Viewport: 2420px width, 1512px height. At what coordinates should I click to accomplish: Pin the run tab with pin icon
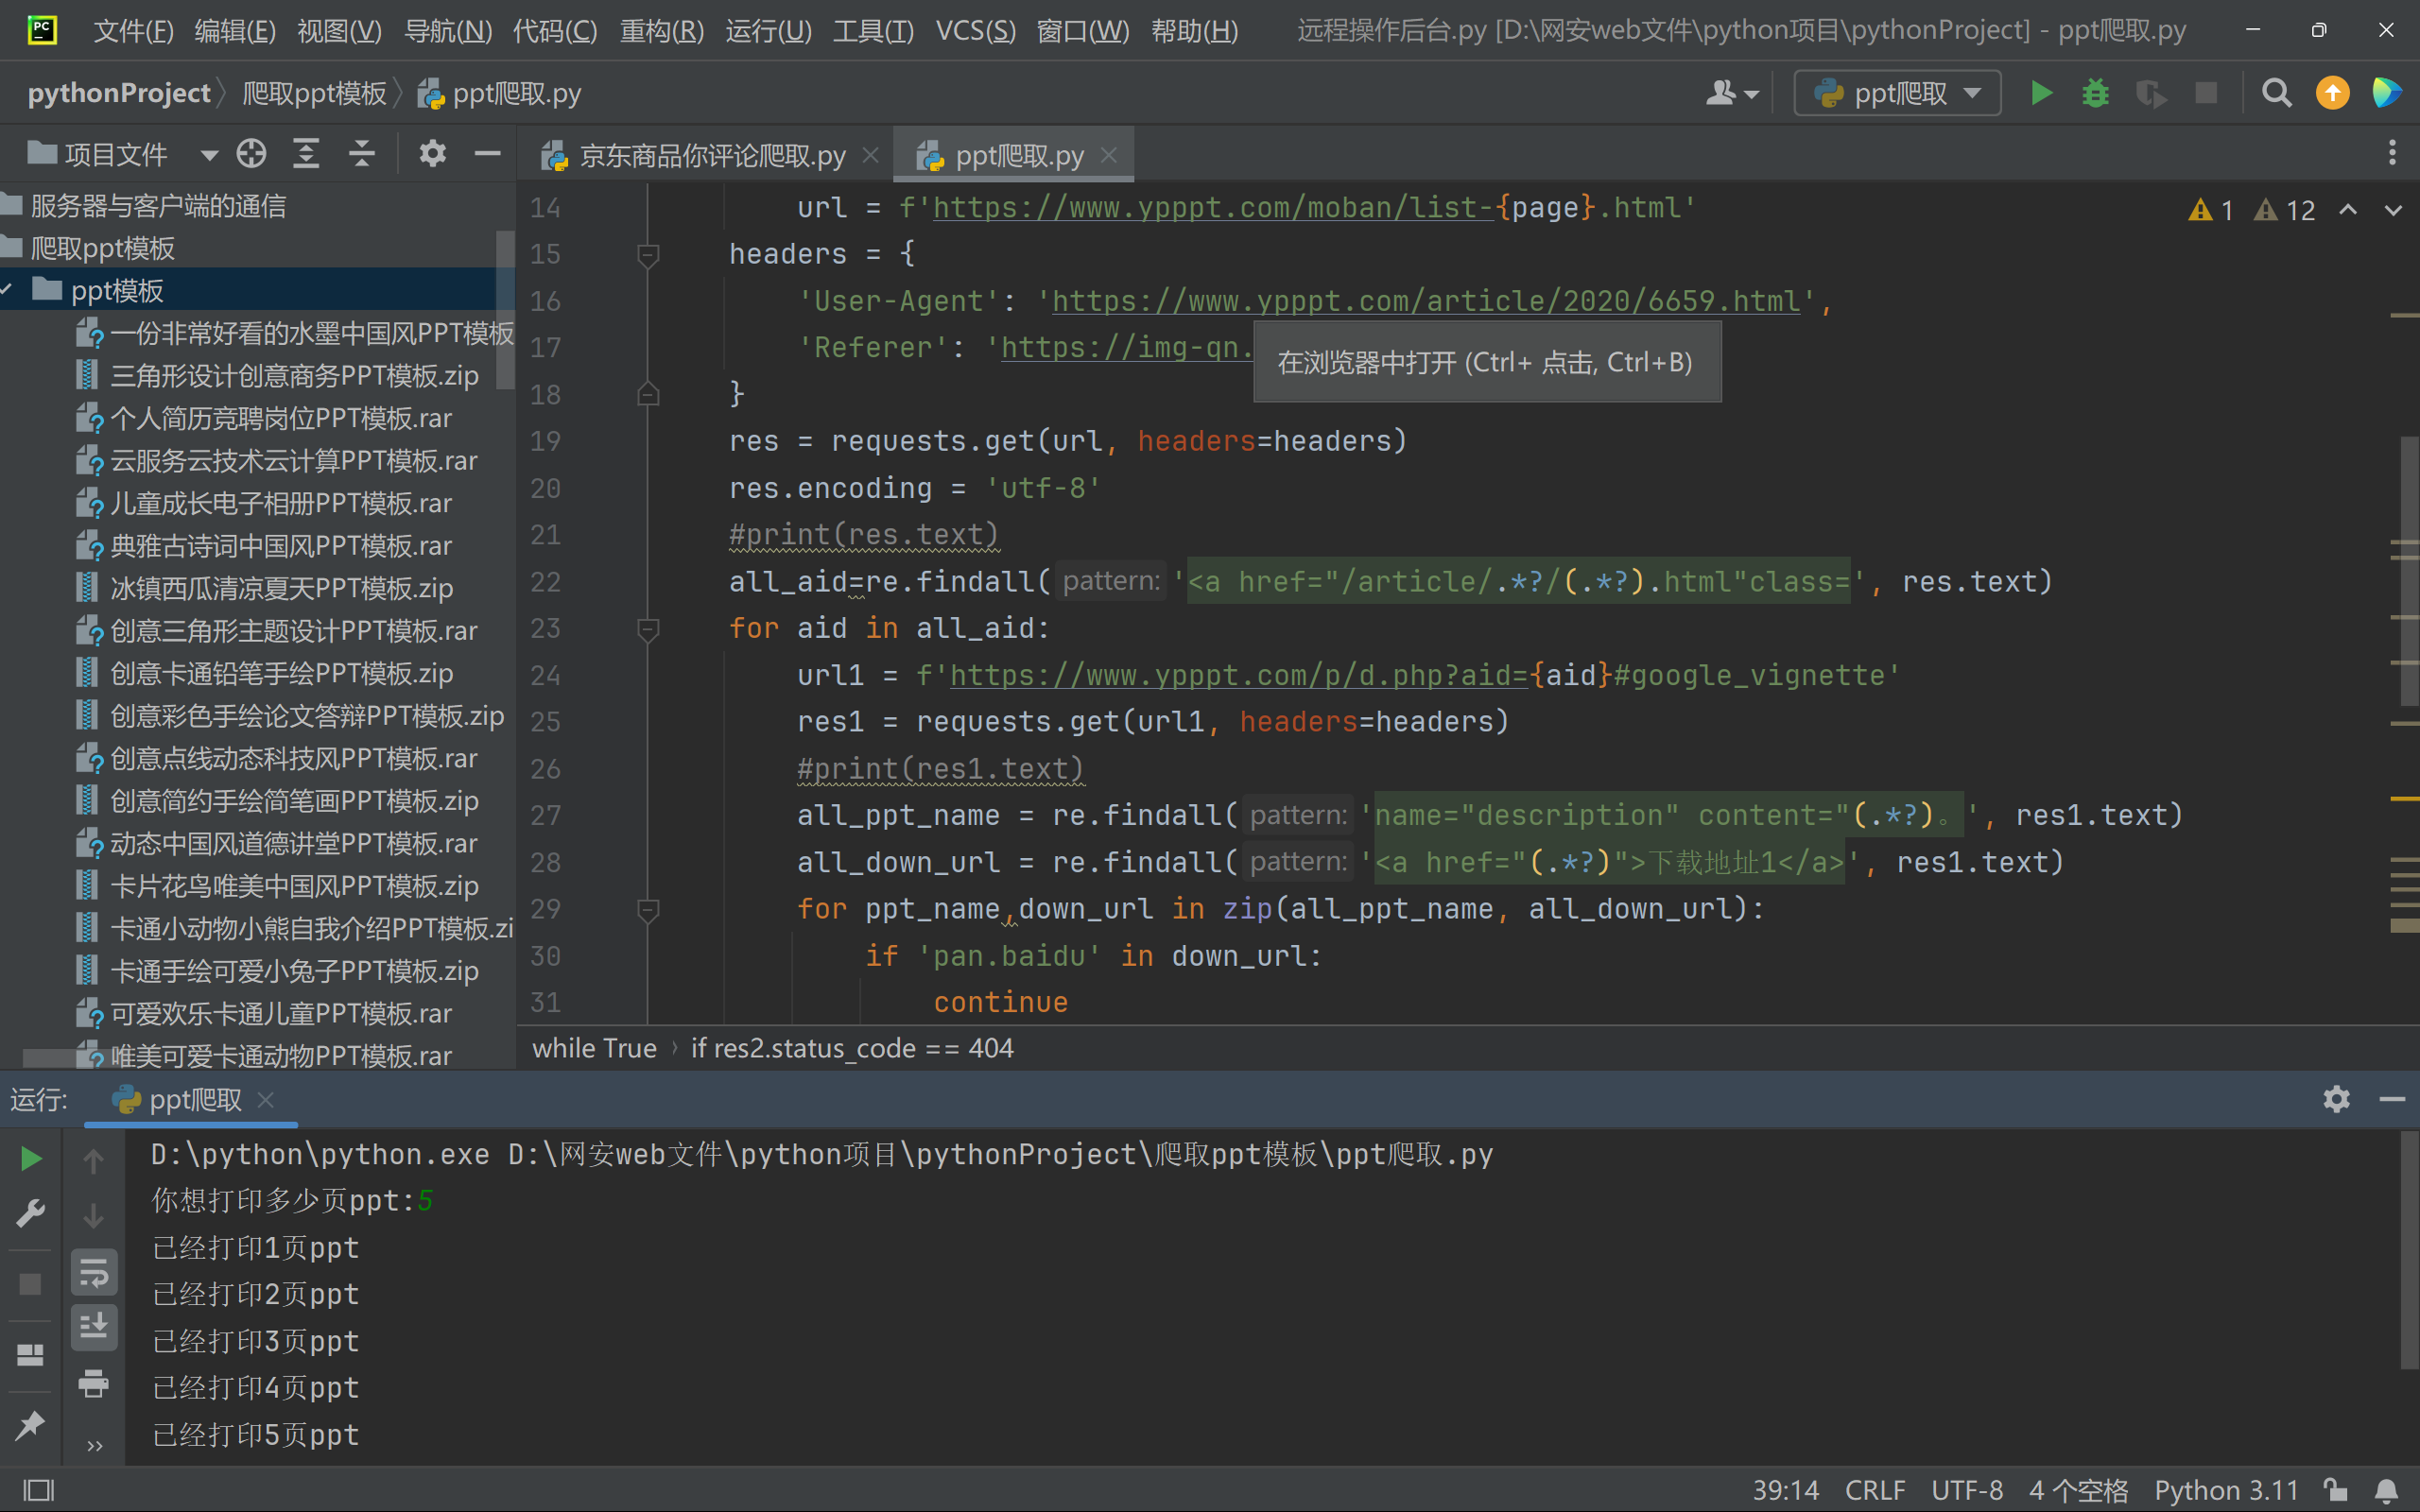pos(31,1424)
